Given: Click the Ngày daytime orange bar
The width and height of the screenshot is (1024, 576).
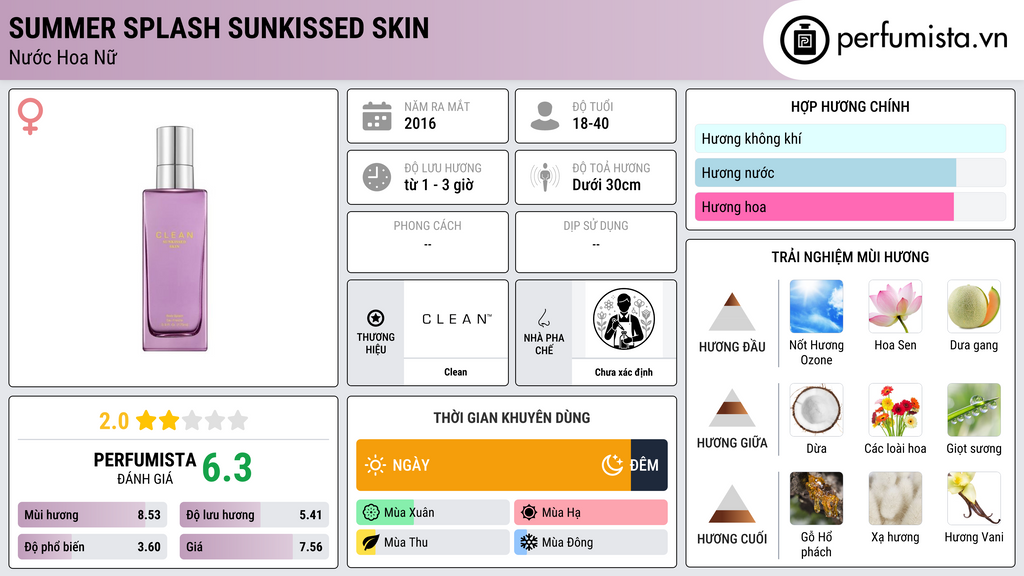Looking at the screenshot, I should pyautogui.click(x=493, y=465).
